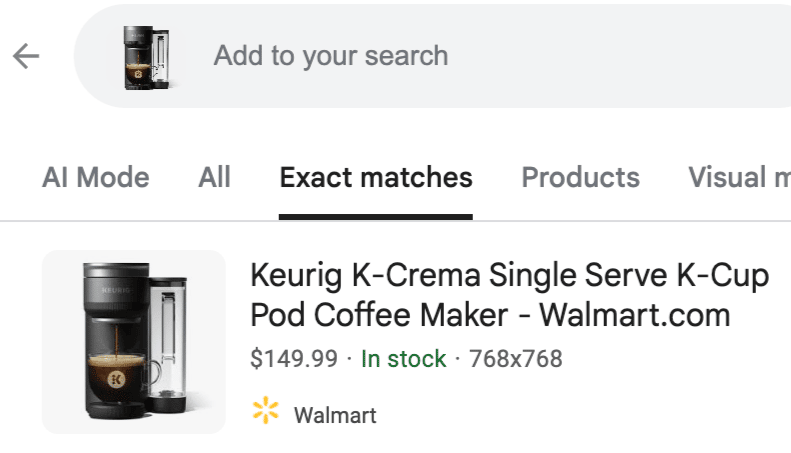
Task: Open the partially visible Visual matches tab
Action: (x=738, y=178)
